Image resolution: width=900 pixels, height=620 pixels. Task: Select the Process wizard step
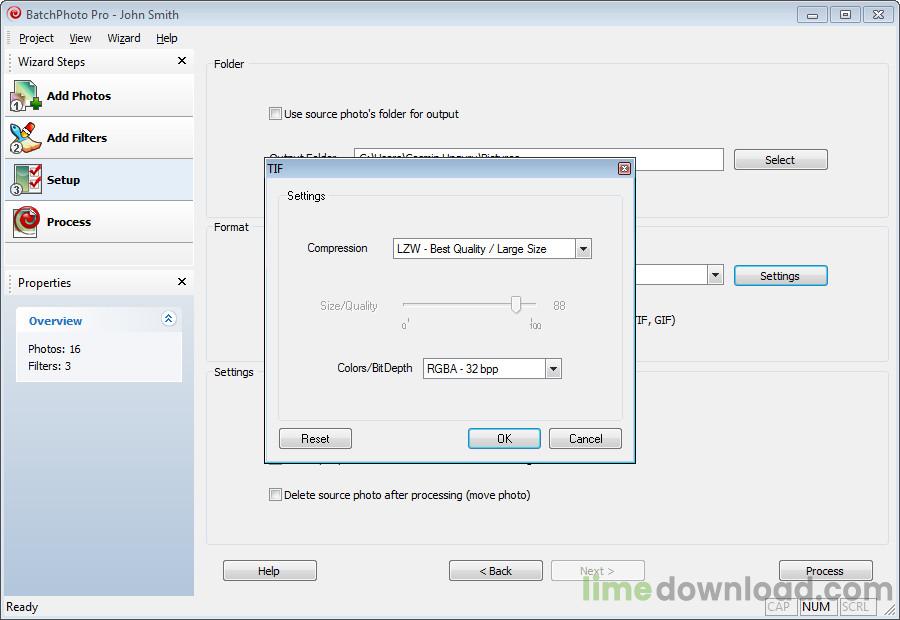(99, 222)
